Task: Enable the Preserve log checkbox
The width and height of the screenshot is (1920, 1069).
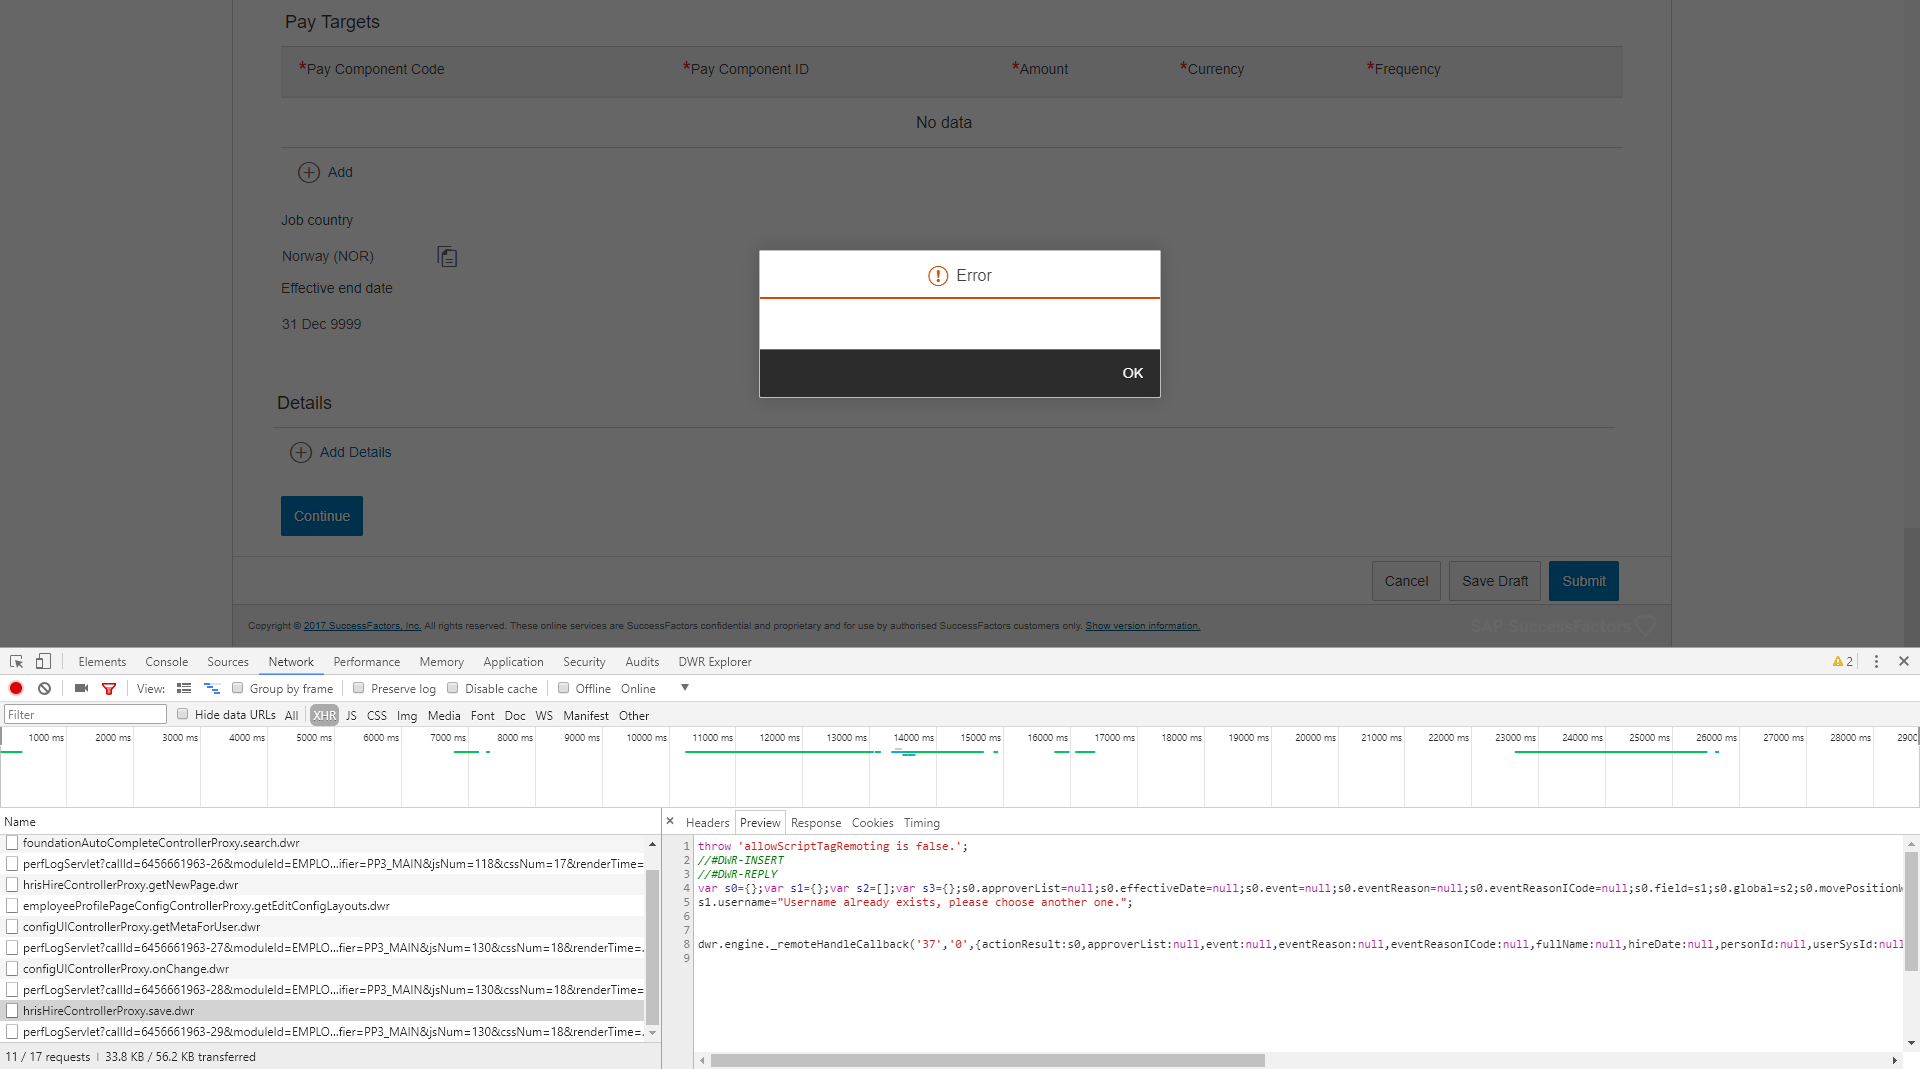Action: pyautogui.click(x=359, y=688)
